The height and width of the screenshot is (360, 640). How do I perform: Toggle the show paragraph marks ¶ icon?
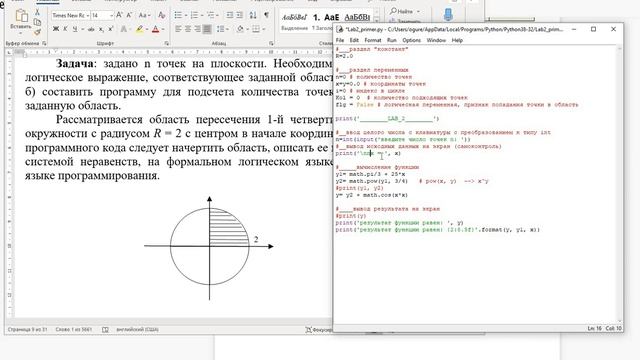[x=266, y=16]
